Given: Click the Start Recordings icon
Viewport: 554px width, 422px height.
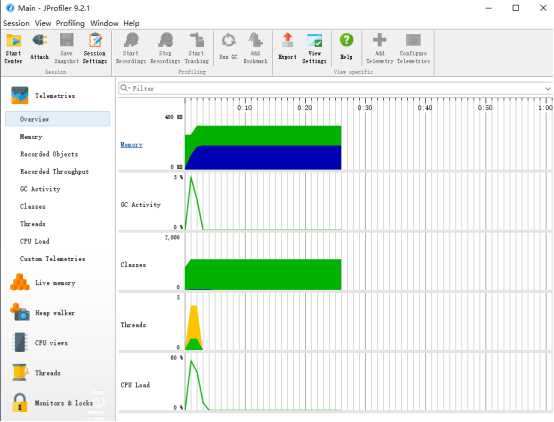Looking at the screenshot, I should [x=131, y=40].
